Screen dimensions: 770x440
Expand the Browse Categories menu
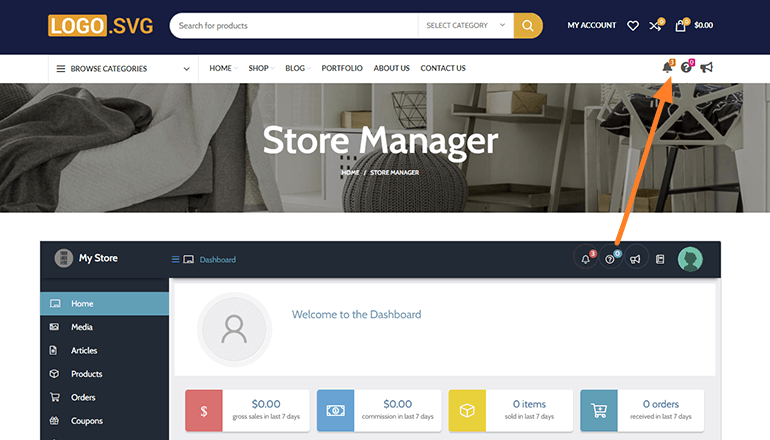point(122,69)
